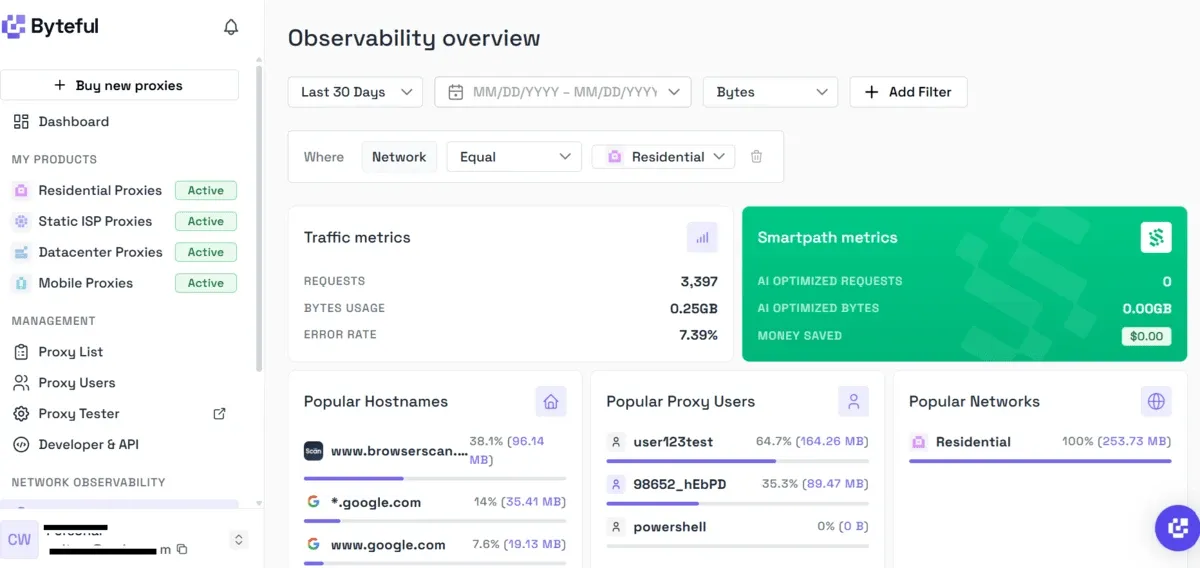Image resolution: width=1200 pixels, height=568 pixels.
Task: Click www.google.com hostname row
Action: pyautogui.click(x=435, y=549)
